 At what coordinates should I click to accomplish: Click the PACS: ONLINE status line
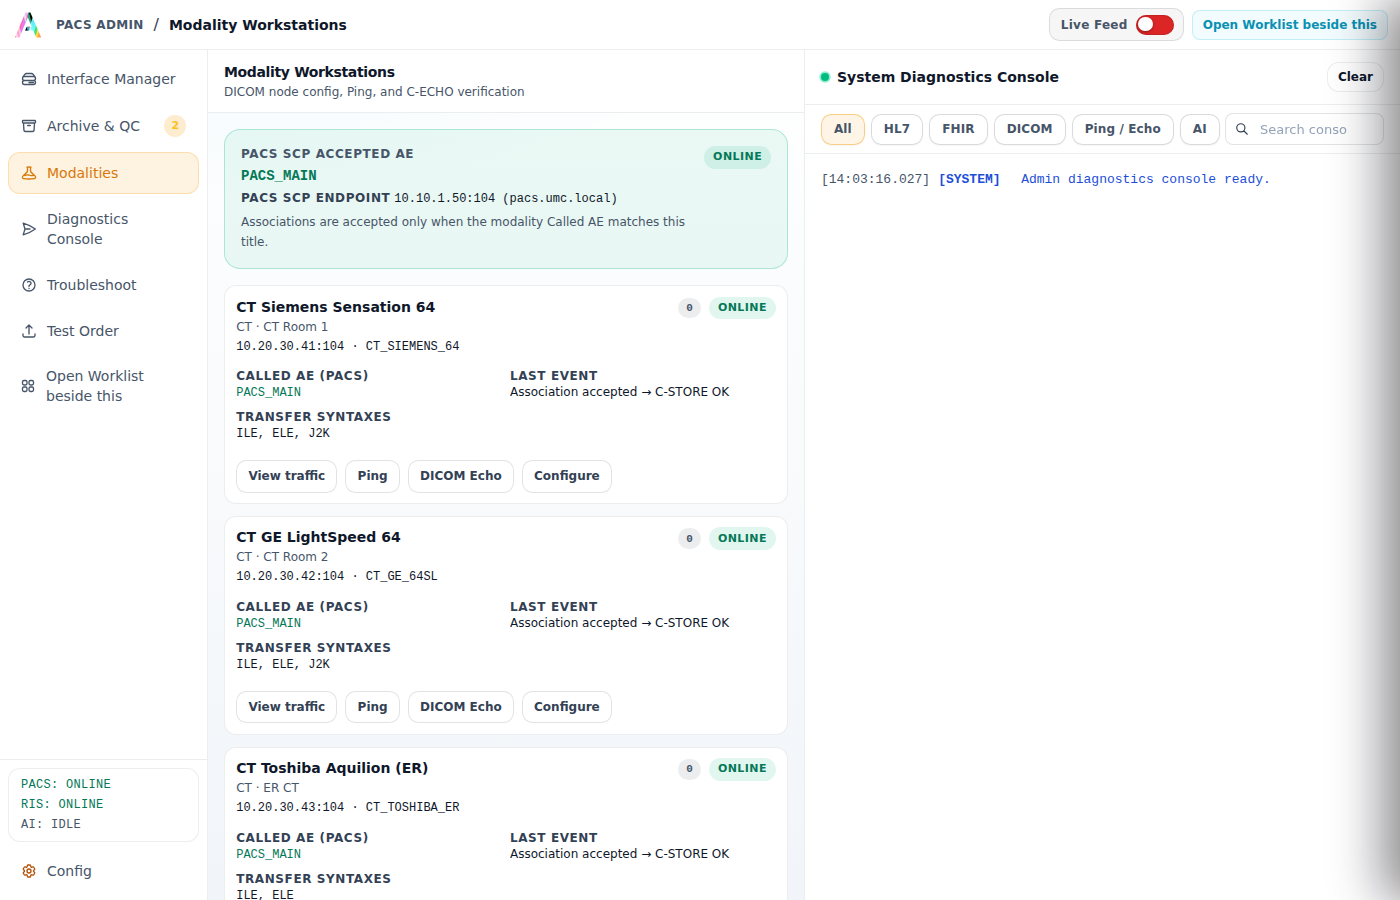tap(66, 784)
